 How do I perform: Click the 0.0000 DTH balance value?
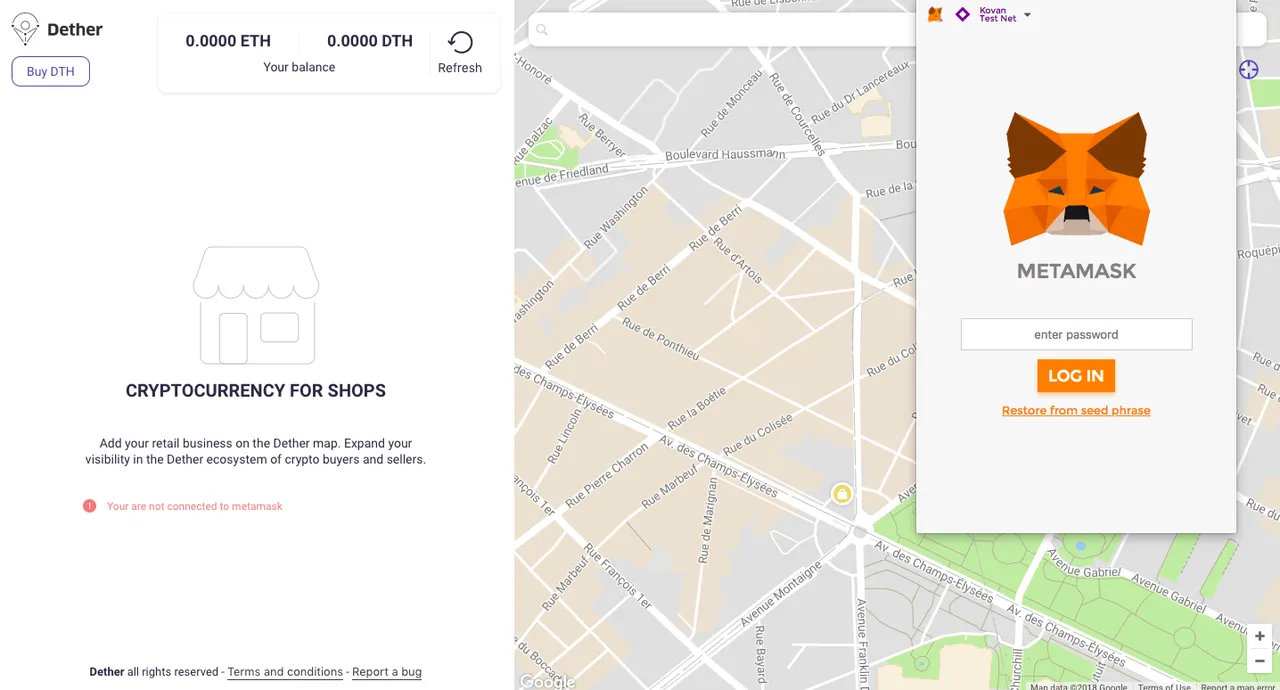(x=370, y=41)
